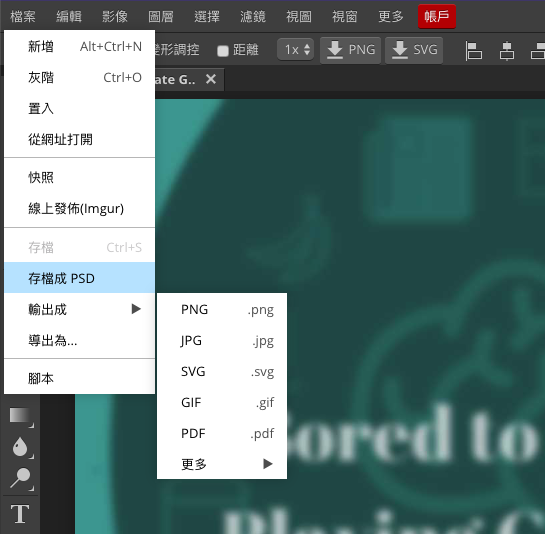The width and height of the screenshot is (545, 534).
Task: Open the 編輯 menu
Action: 69,16
